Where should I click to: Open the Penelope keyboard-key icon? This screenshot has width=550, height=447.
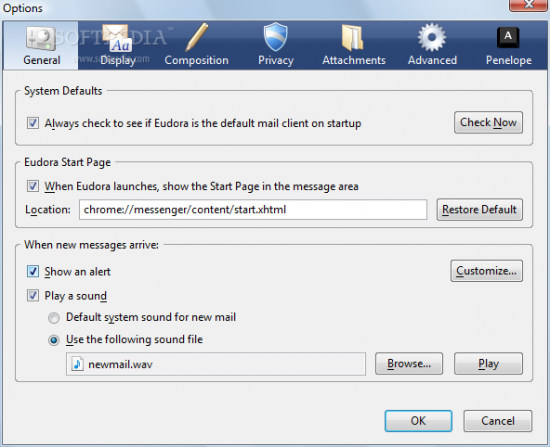point(508,37)
